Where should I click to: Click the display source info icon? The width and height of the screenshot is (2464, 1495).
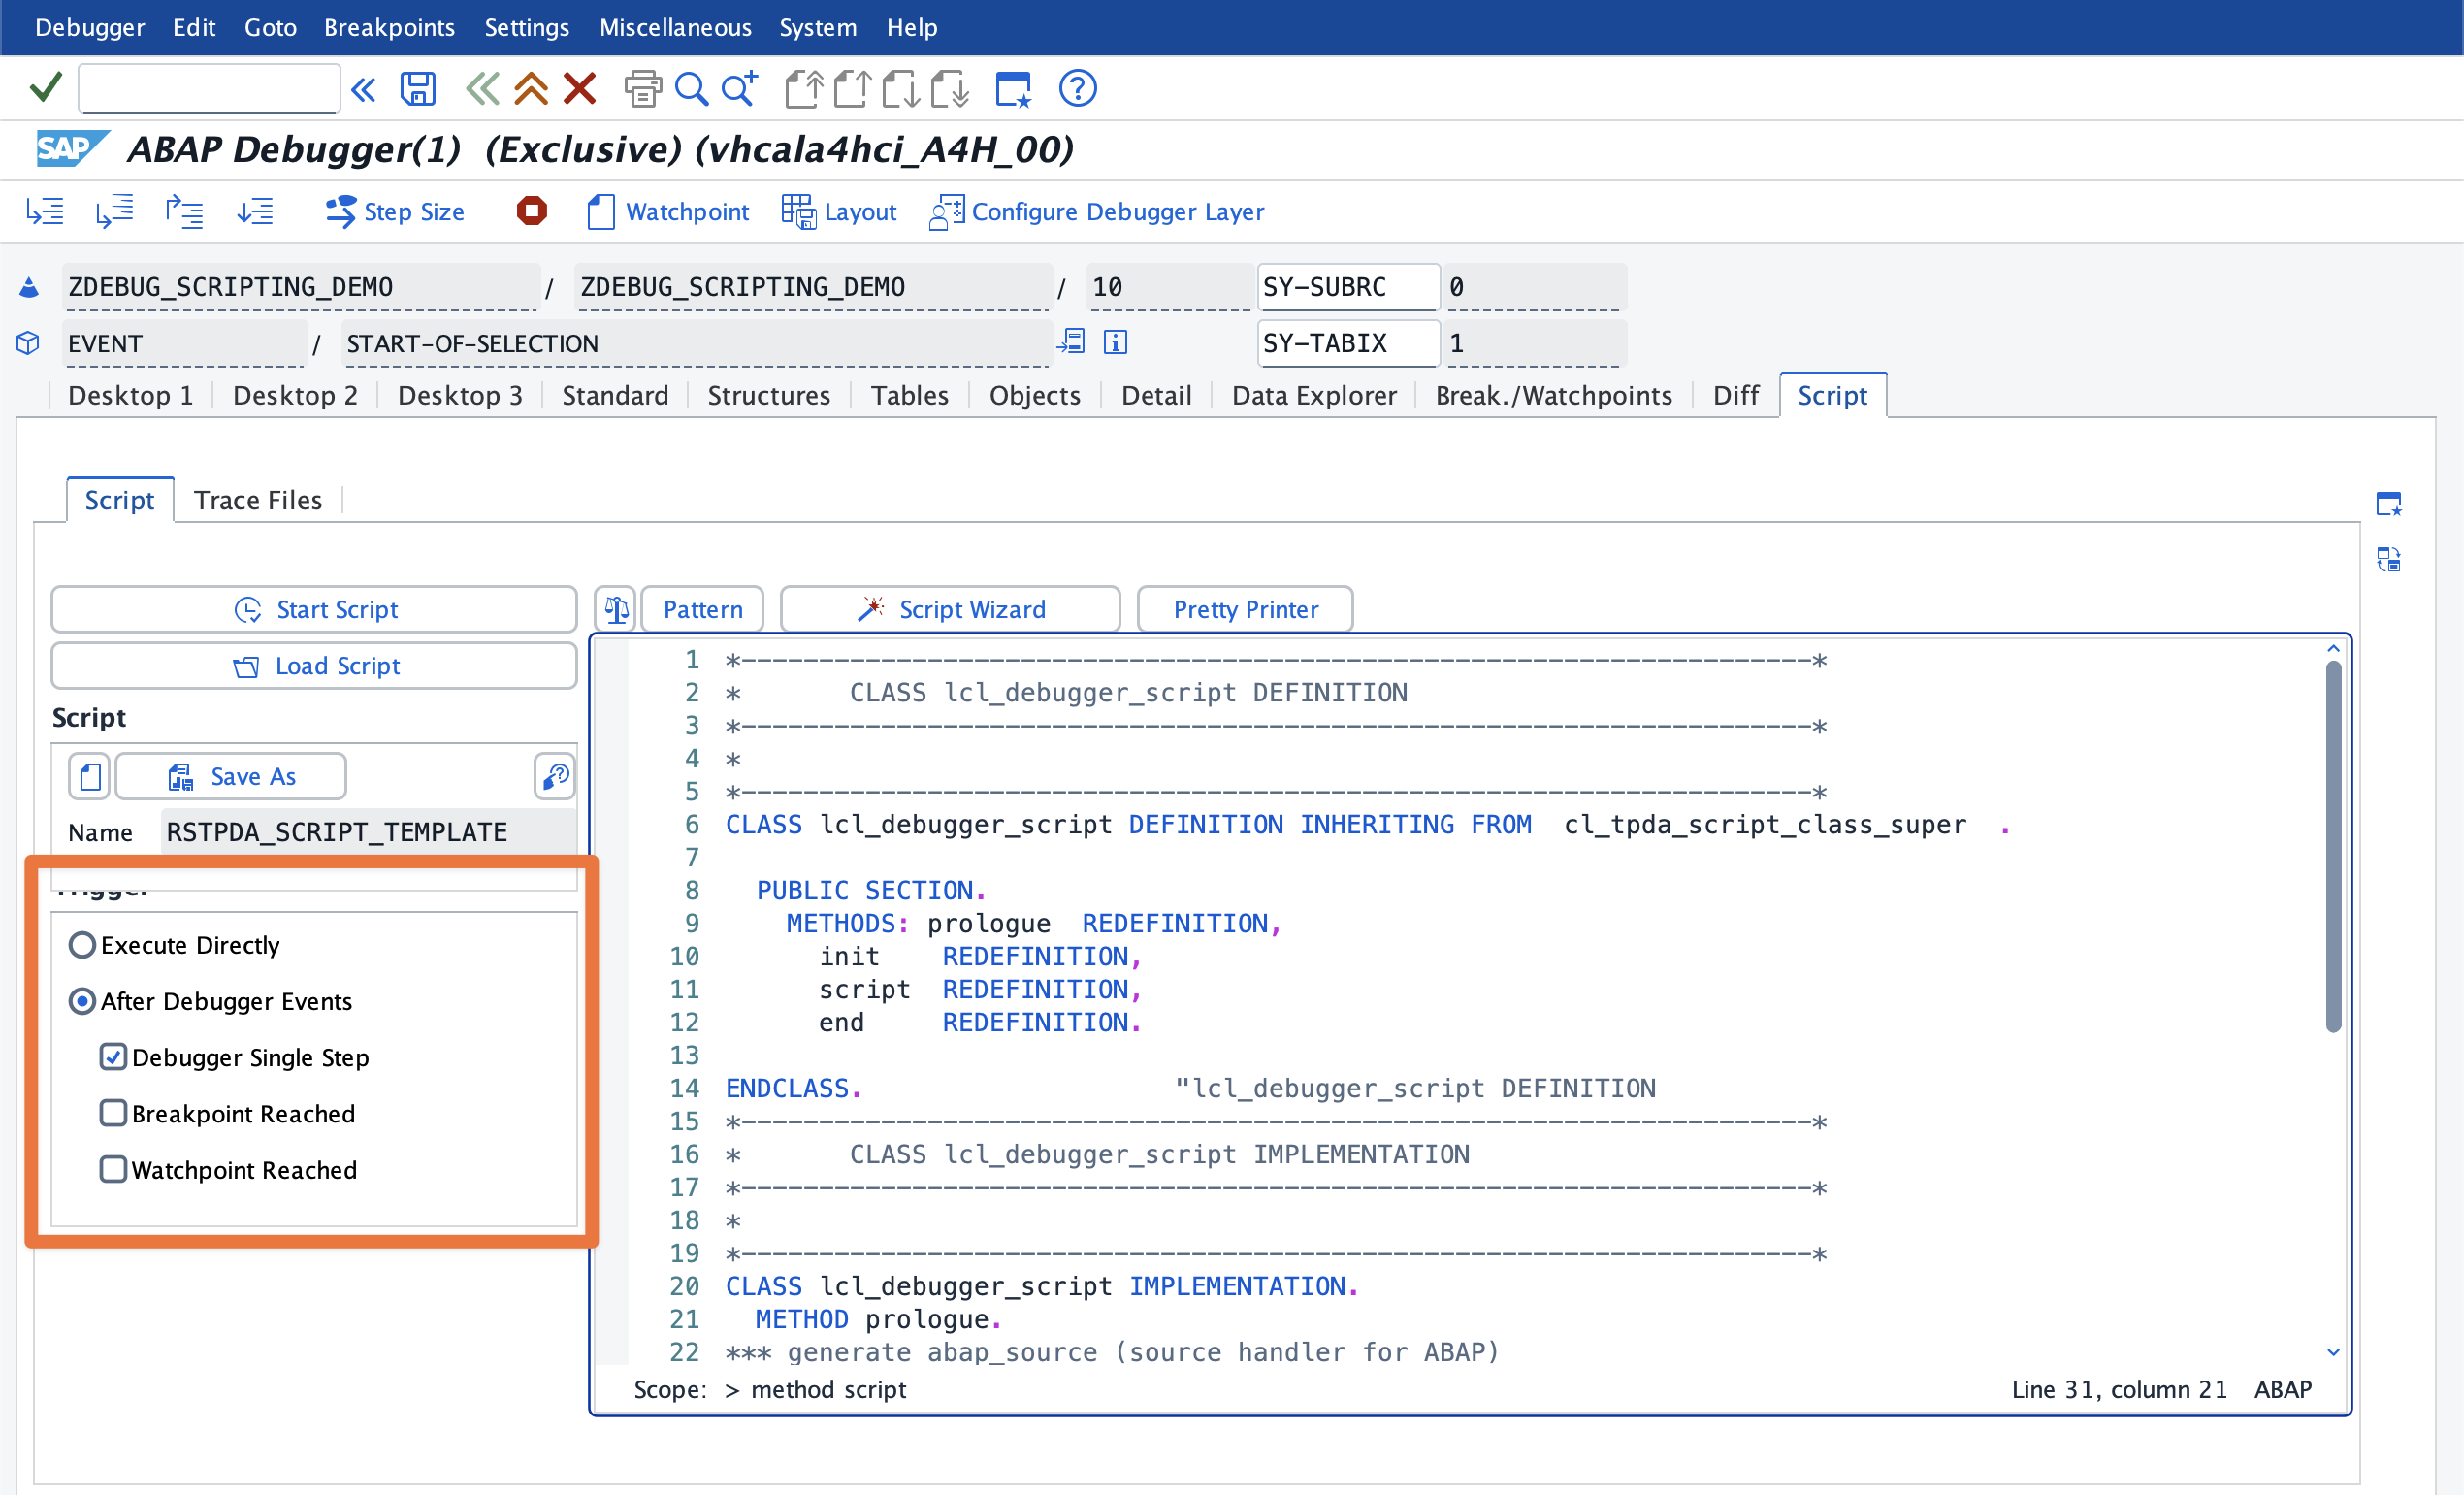1115,343
